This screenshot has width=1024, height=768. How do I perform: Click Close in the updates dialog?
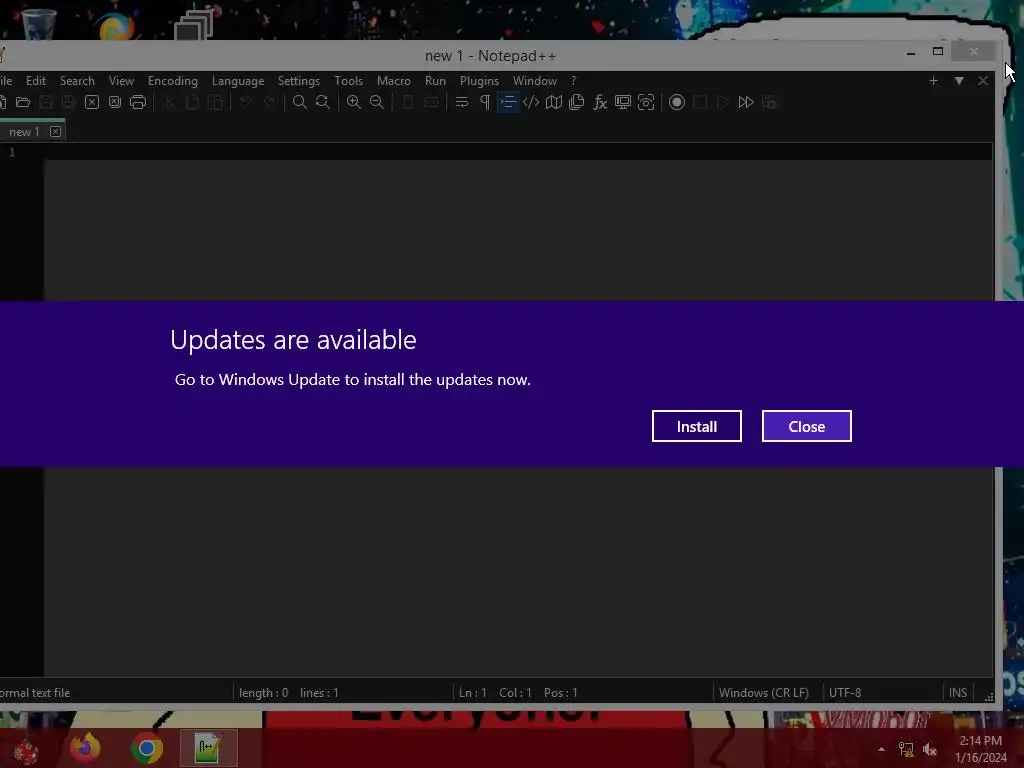(807, 426)
